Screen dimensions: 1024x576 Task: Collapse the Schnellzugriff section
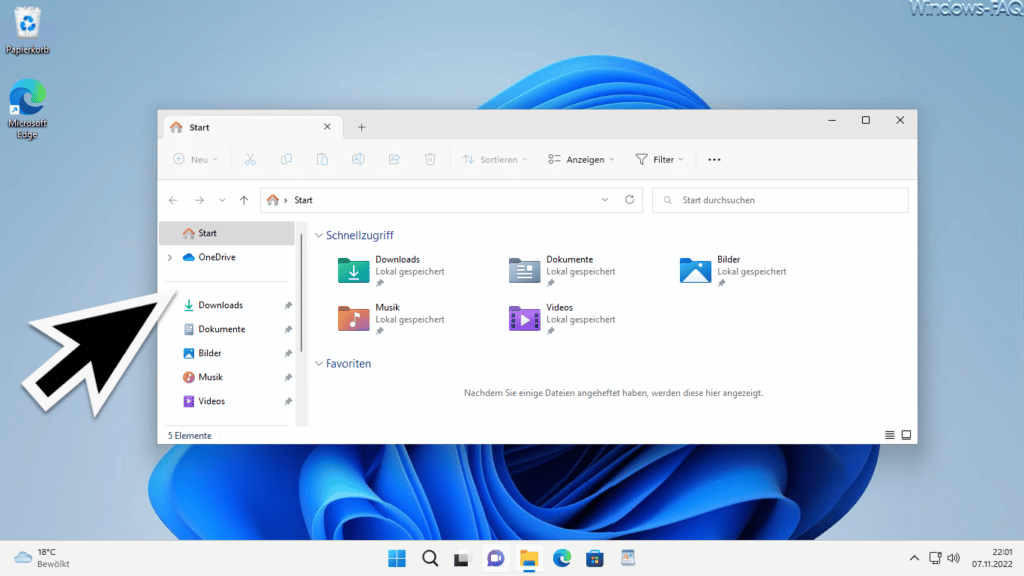coord(319,235)
